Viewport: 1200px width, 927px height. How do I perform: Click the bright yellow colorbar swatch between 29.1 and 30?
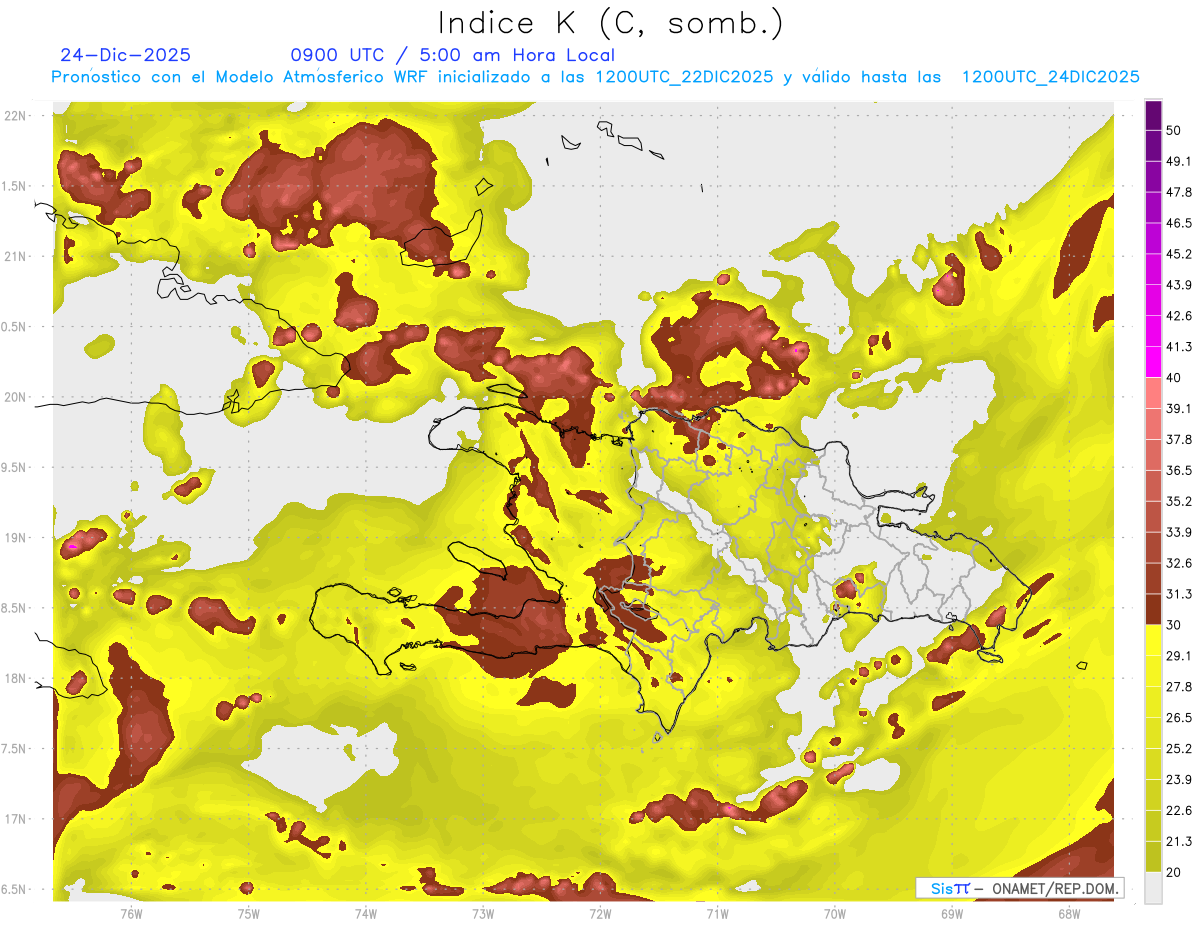point(1153,640)
